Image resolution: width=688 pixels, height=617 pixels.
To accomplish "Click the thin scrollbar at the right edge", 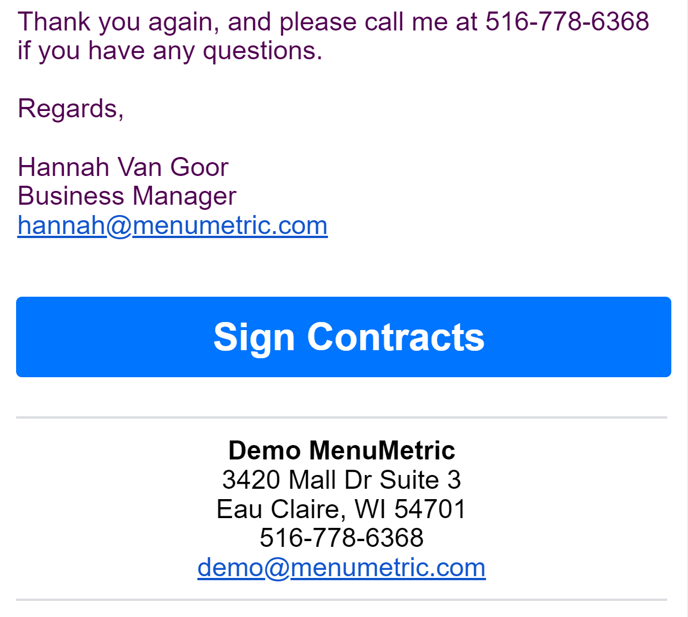I will click(x=686, y=308).
